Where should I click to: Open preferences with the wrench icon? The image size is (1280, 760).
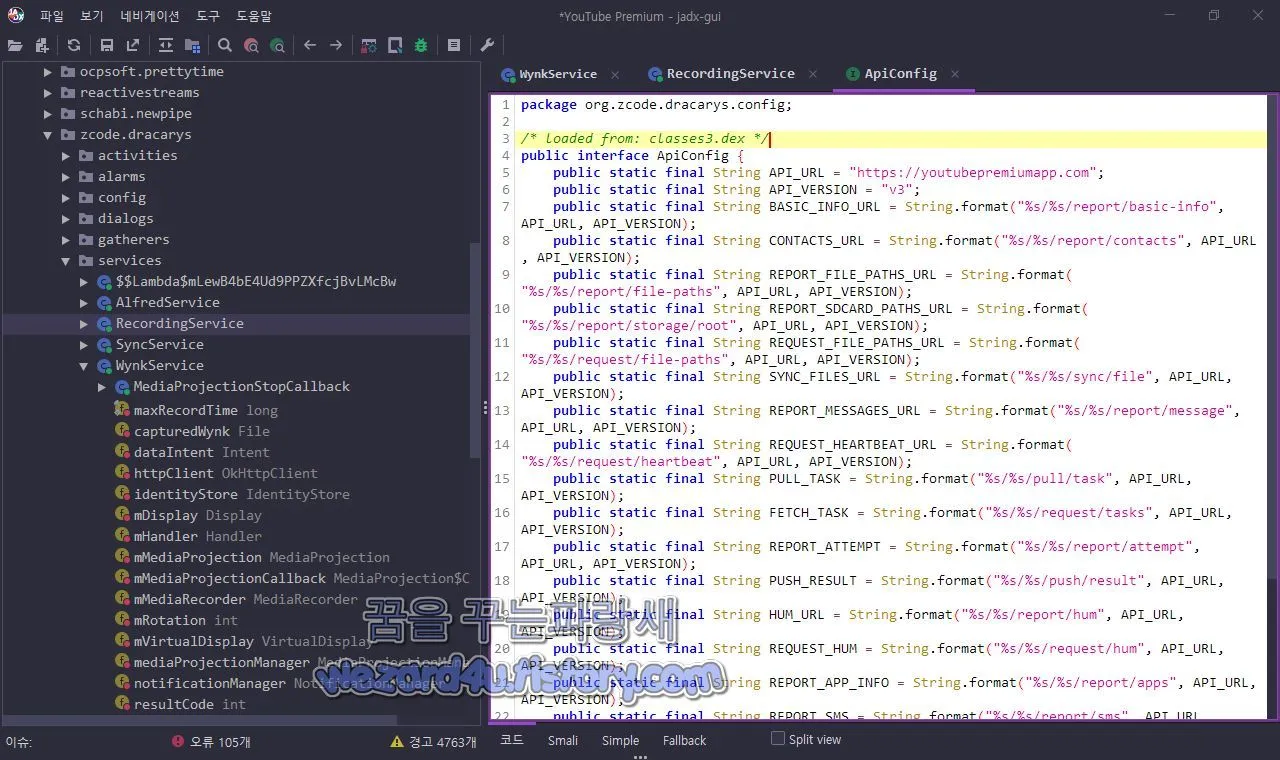point(487,45)
